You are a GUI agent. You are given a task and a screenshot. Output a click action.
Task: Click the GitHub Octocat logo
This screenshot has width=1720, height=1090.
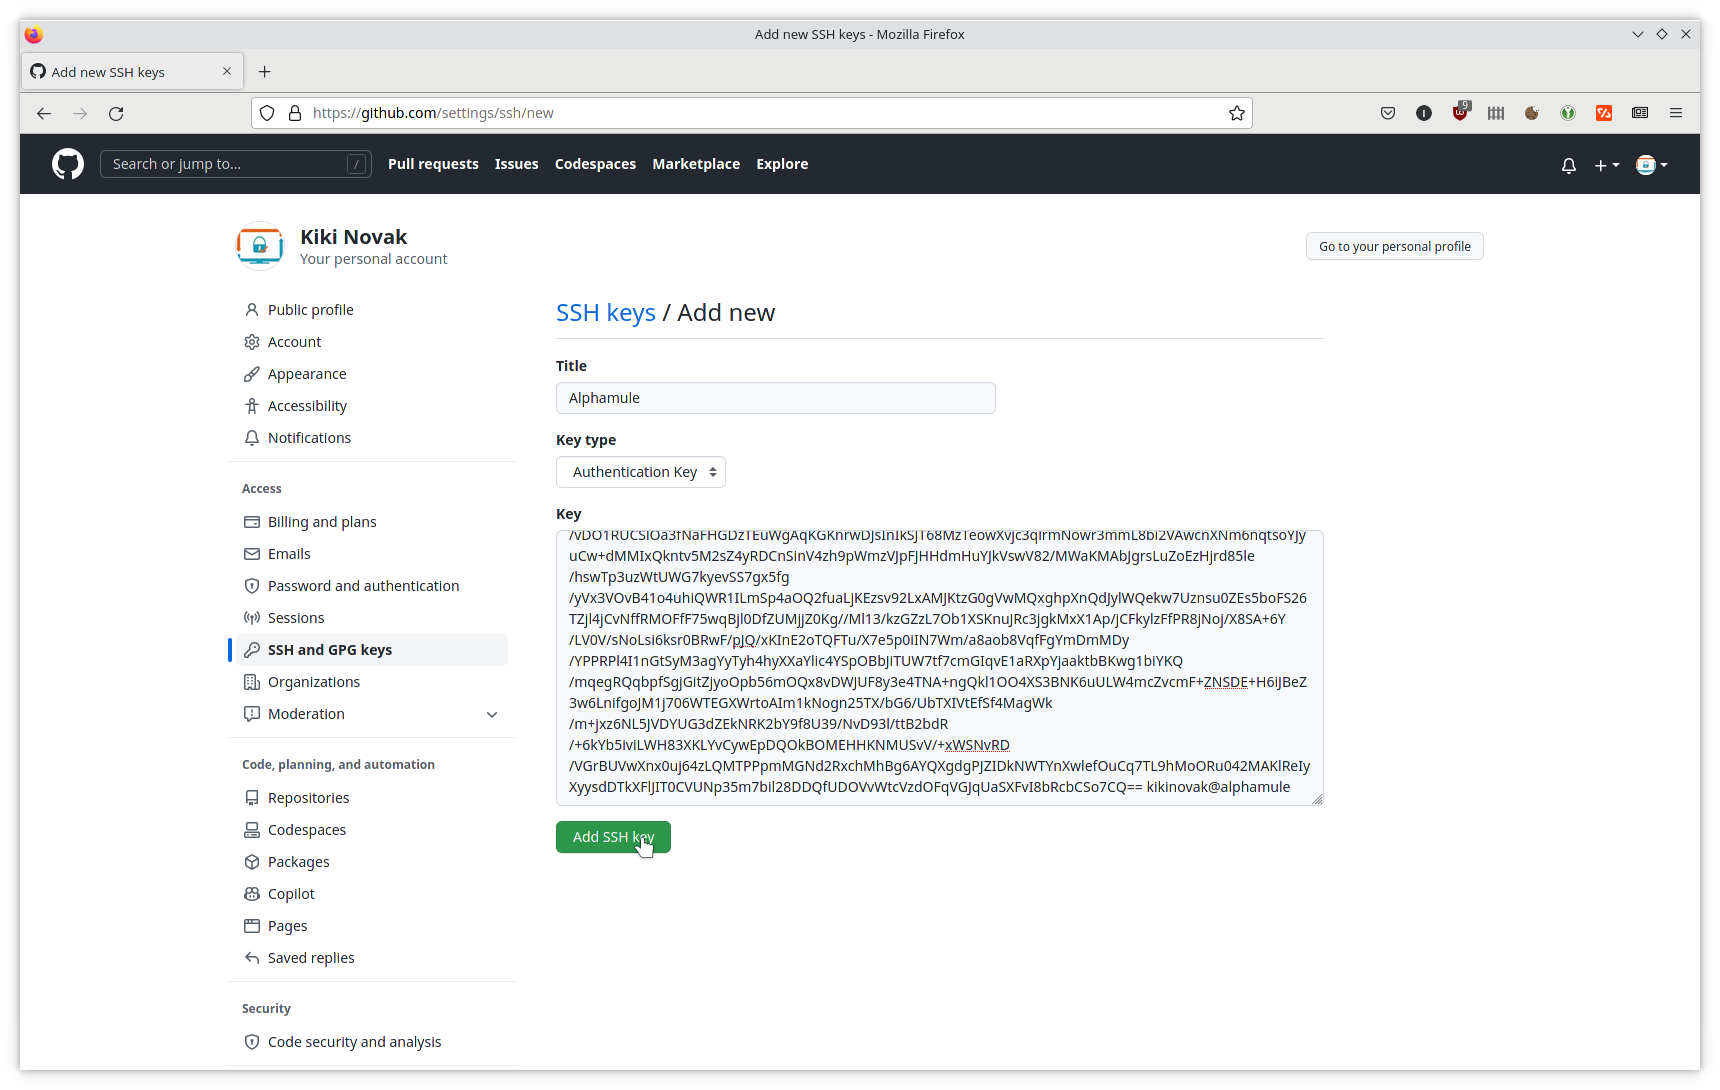pos(68,164)
